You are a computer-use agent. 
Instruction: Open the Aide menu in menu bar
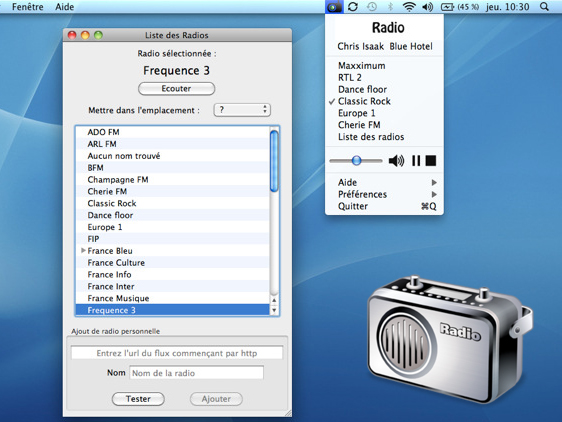pyautogui.click(x=65, y=6)
